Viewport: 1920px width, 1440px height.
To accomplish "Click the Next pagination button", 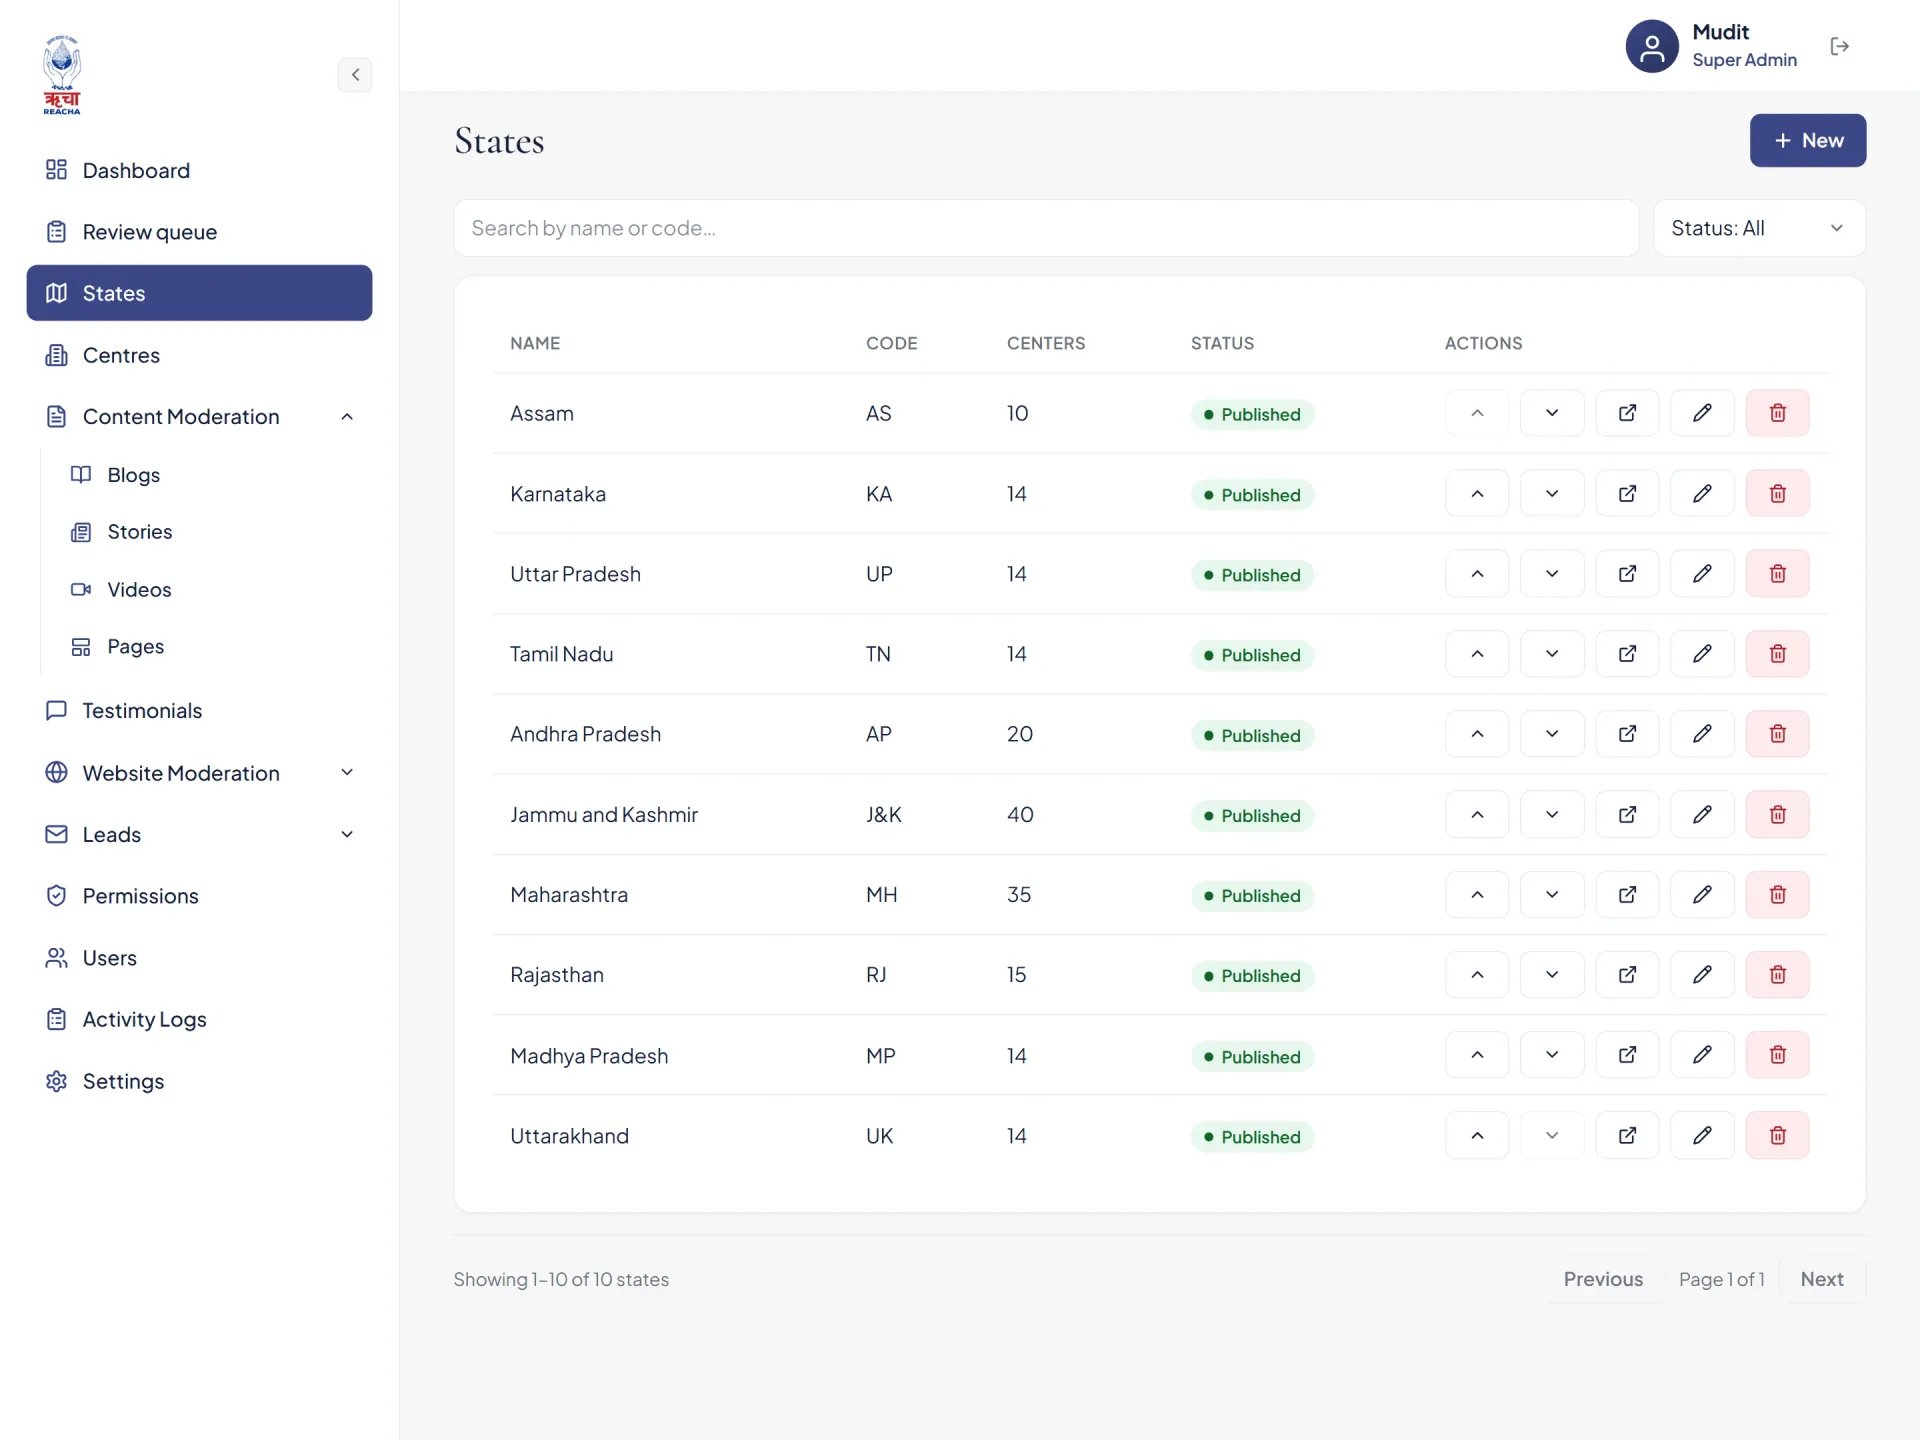I will pyautogui.click(x=1821, y=1279).
